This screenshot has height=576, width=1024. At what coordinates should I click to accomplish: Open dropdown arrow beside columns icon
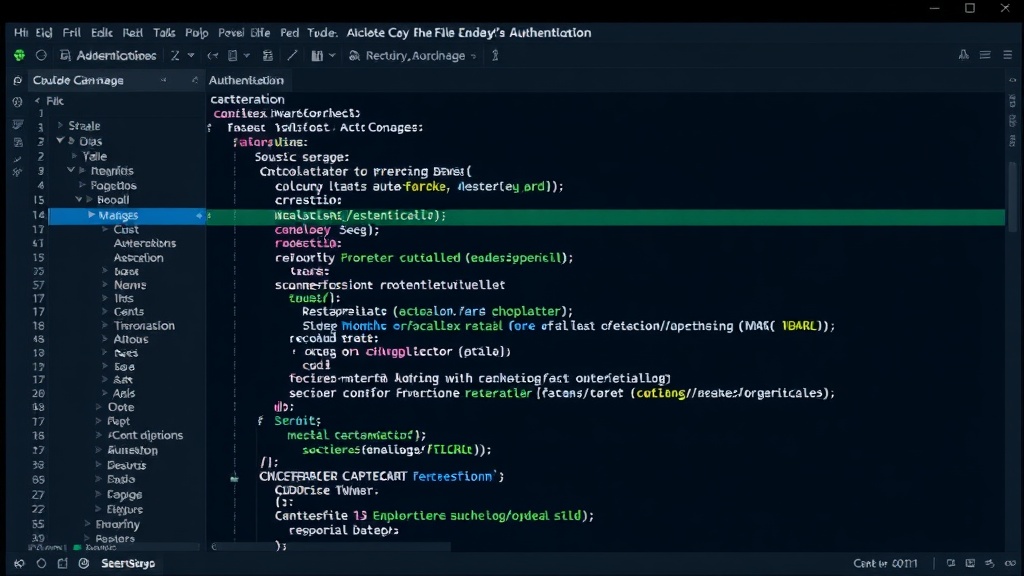pos(332,56)
